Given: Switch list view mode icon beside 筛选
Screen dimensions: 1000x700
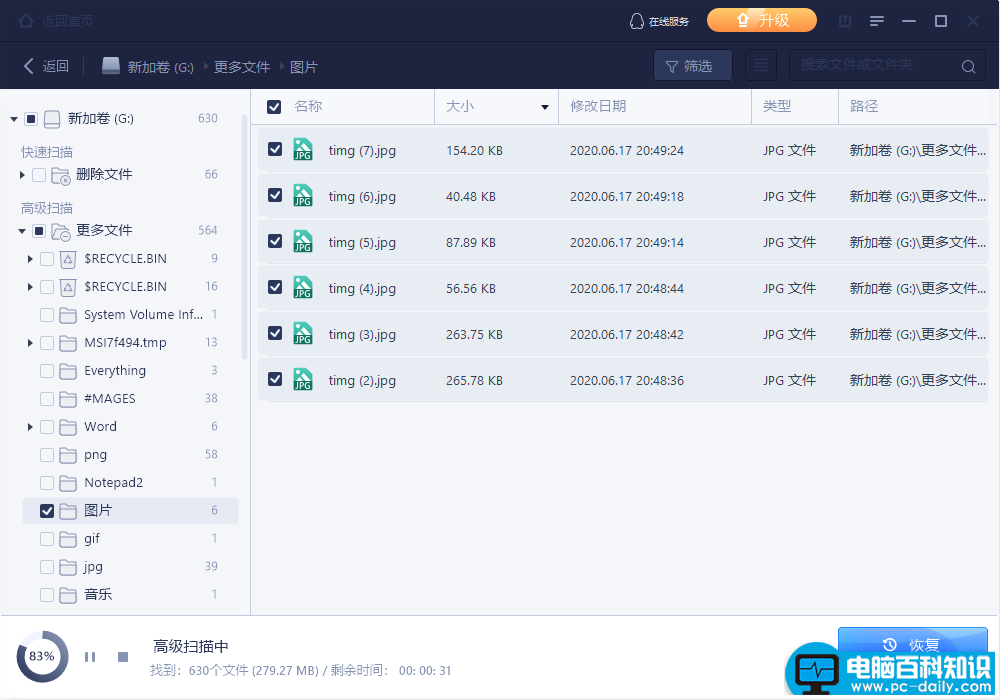Looking at the screenshot, I should 761,66.
